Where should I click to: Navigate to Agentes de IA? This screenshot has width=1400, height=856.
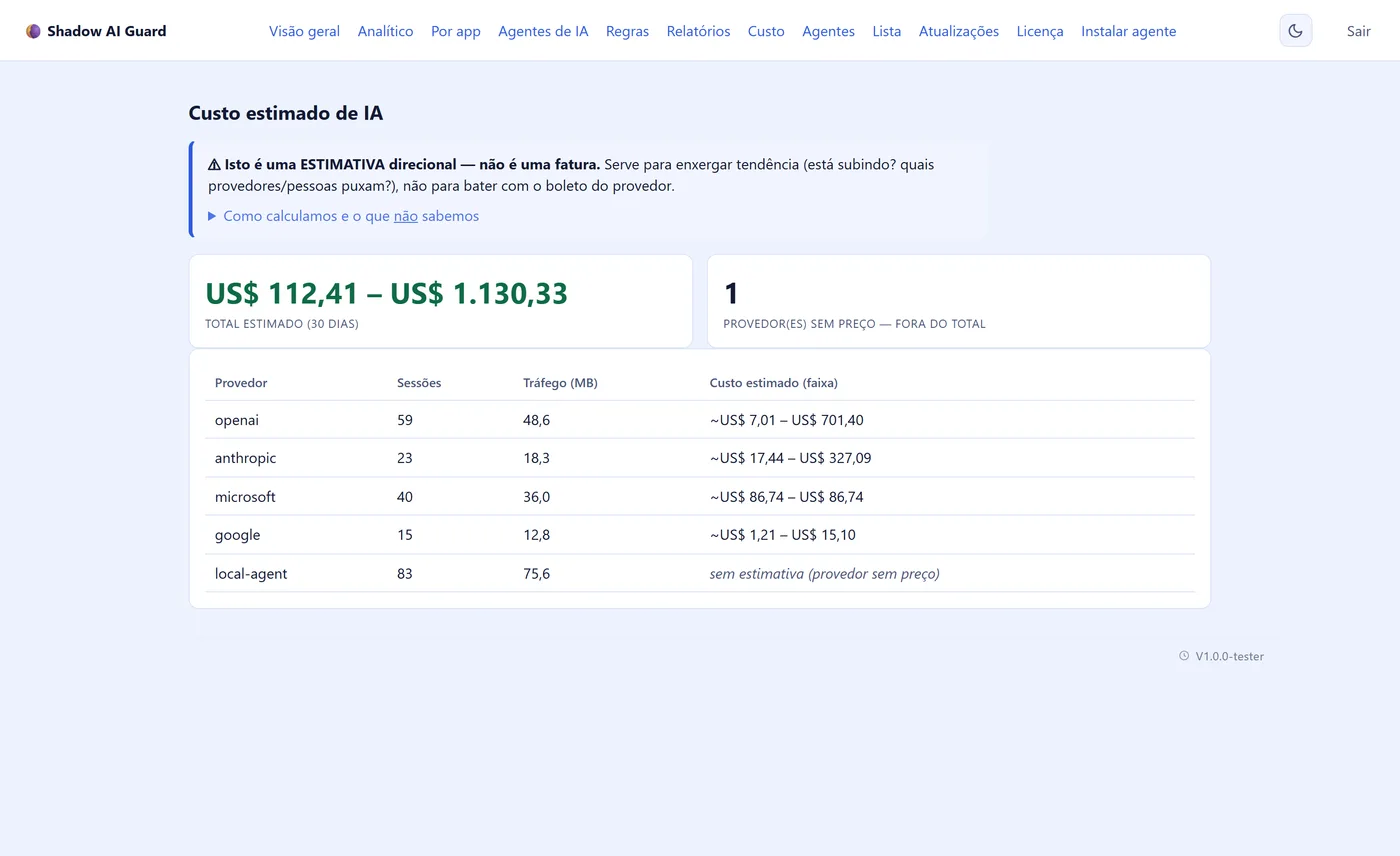543,31
